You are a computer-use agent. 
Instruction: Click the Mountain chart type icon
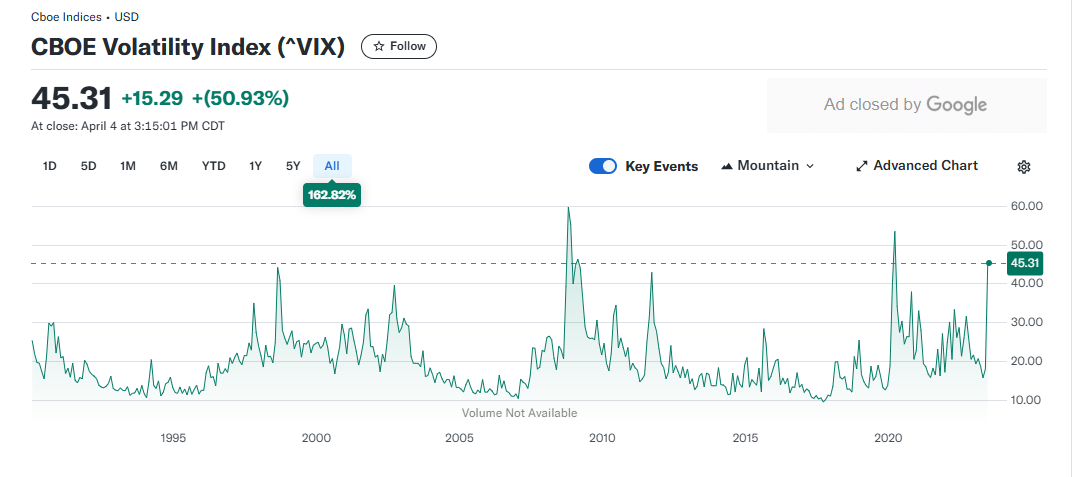point(727,166)
